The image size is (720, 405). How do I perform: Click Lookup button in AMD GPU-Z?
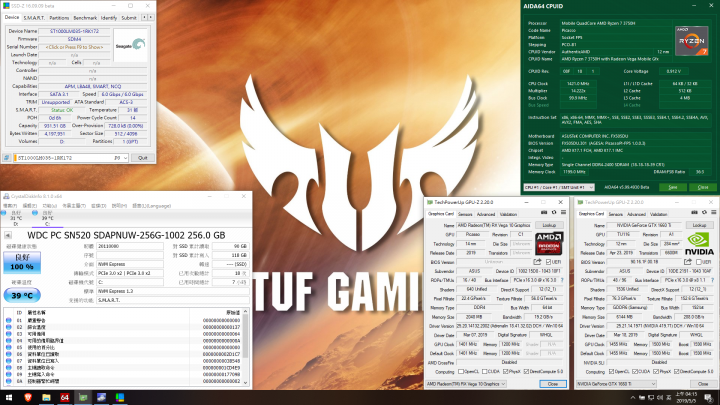click(x=549, y=225)
